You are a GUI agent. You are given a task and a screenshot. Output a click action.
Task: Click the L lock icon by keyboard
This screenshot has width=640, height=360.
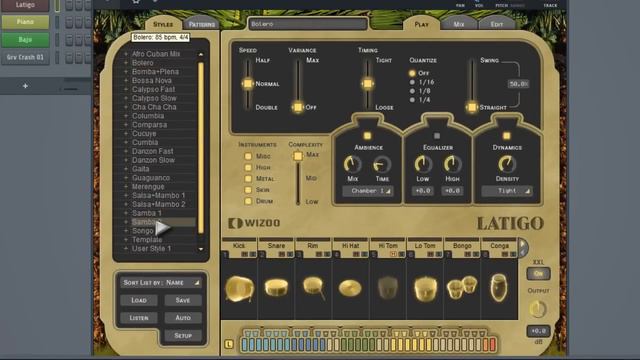(x=229, y=344)
